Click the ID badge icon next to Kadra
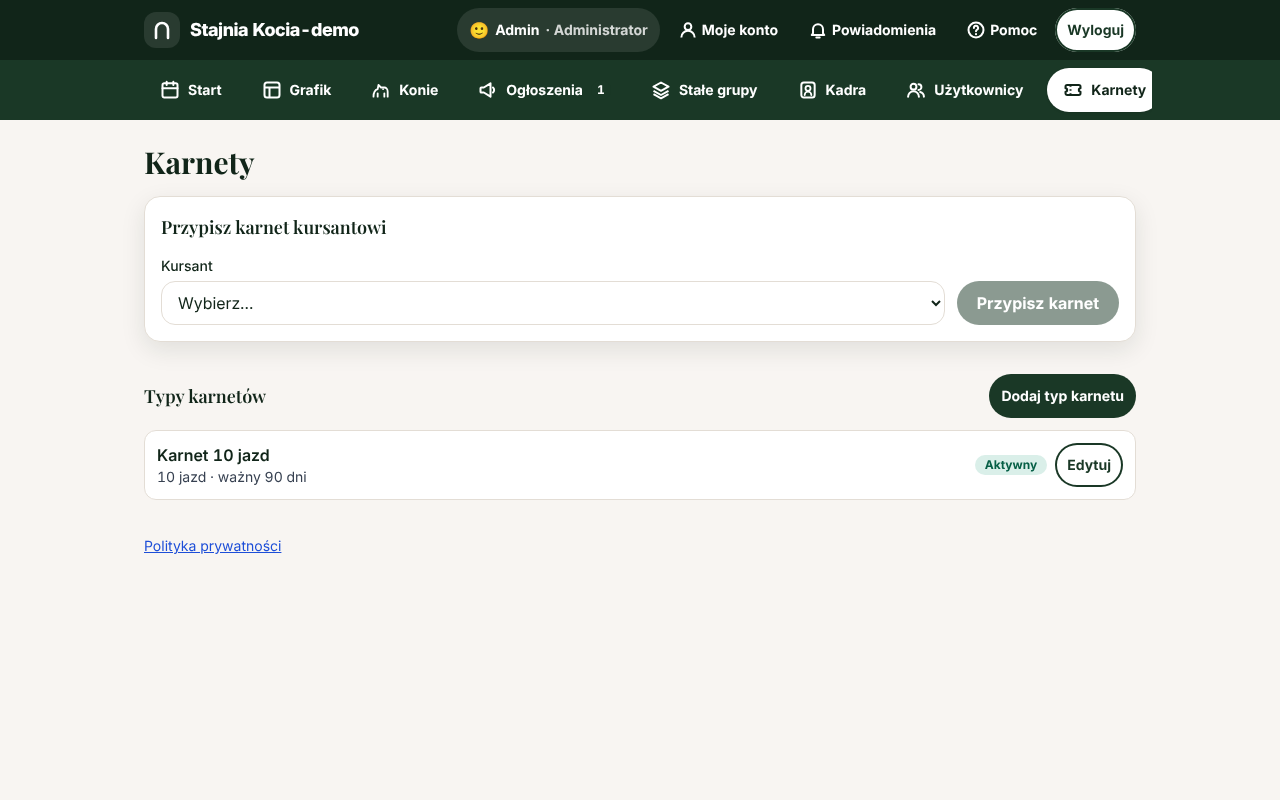1280x800 pixels. pos(808,90)
